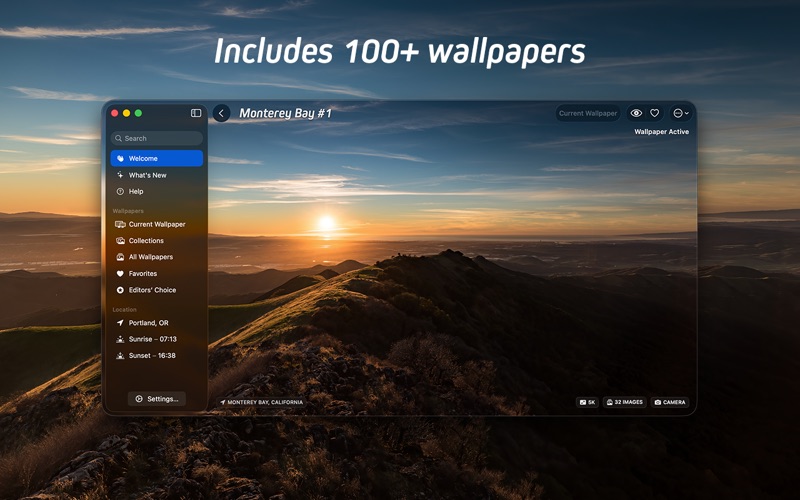Viewport: 800px width, 500px height.
Task: Toggle the heart favorite button
Action: tap(655, 113)
